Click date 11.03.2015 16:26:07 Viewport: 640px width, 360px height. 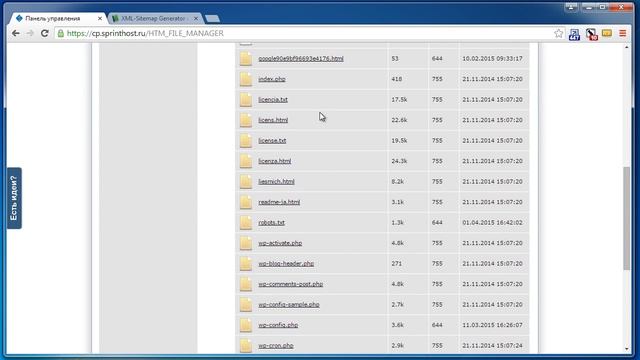[x=492, y=325]
